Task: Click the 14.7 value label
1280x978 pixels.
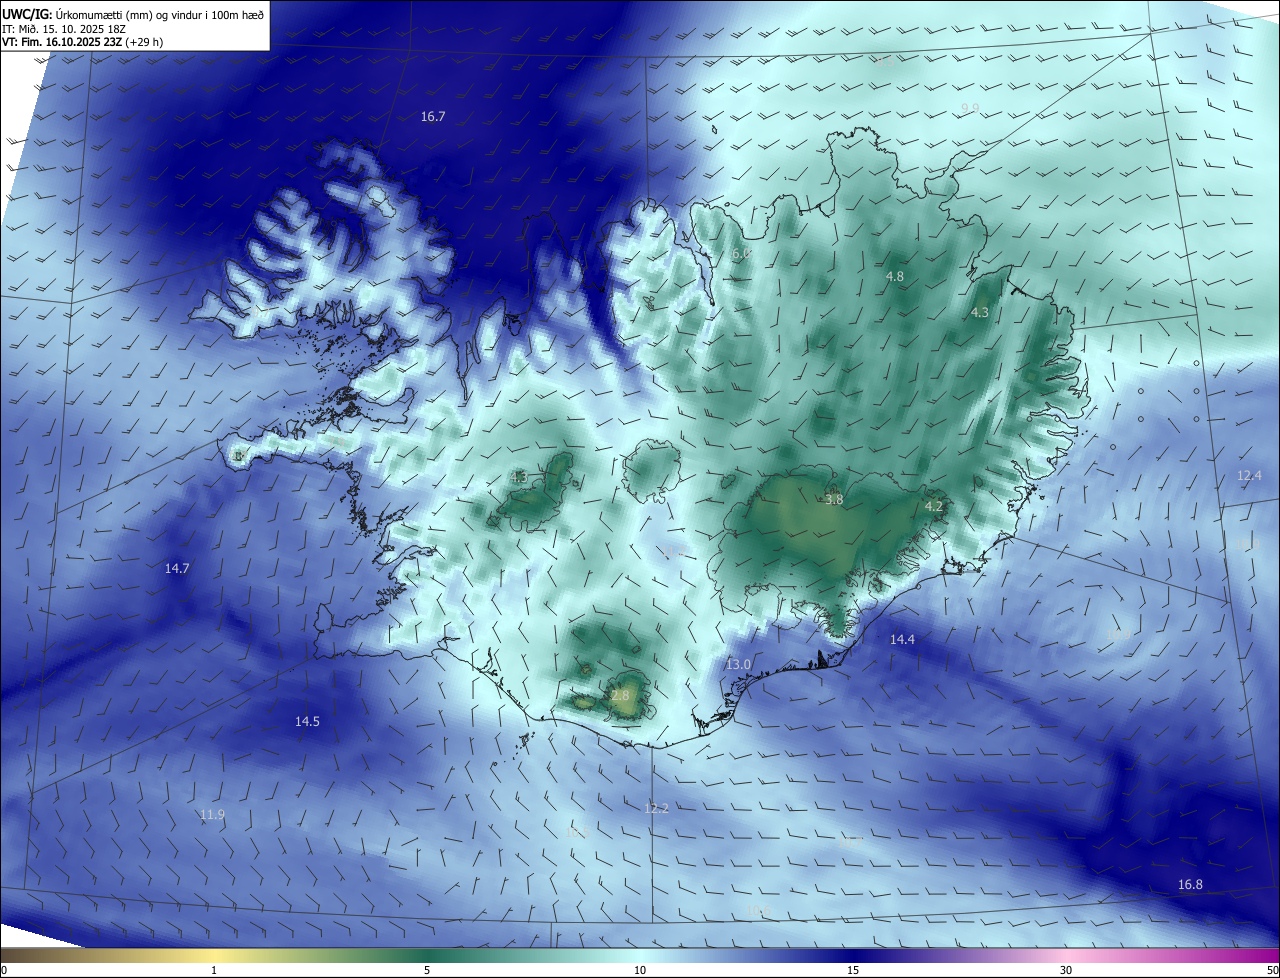Action: [x=177, y=568]
